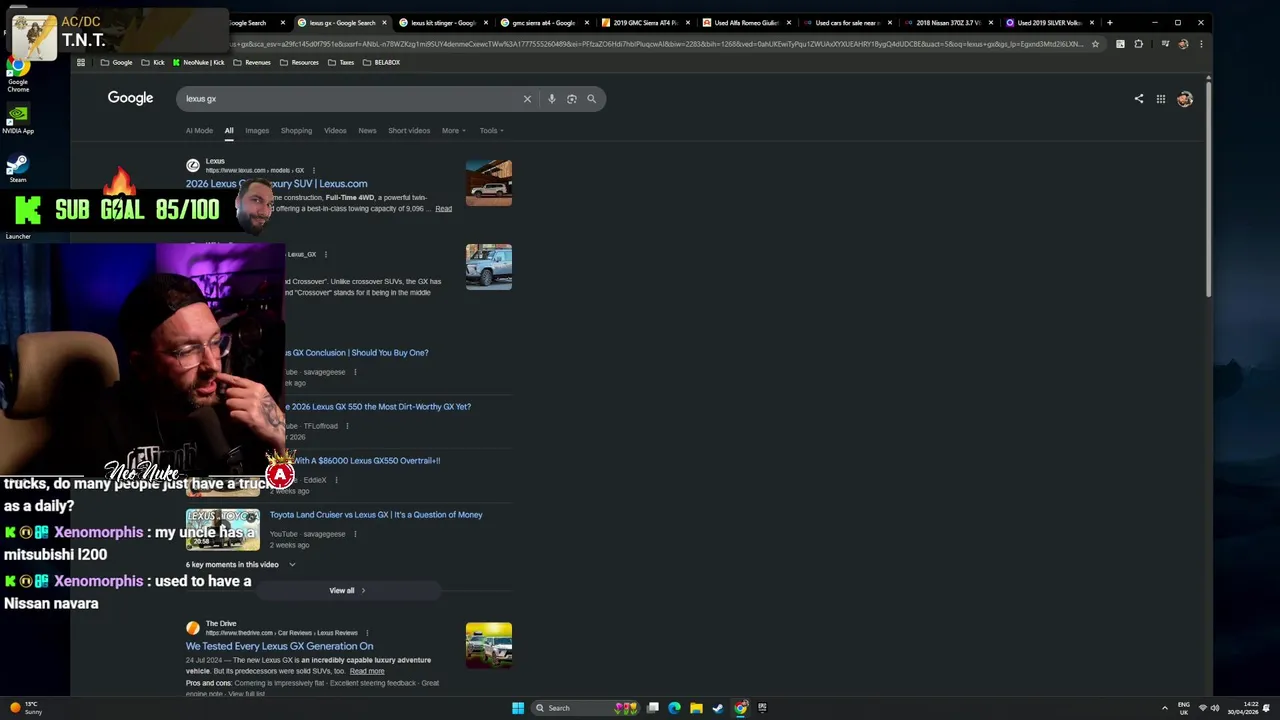Screen dimensions: 1280x720
Task: Switch to Videos results tab
Action: click(x=335, y=130)
